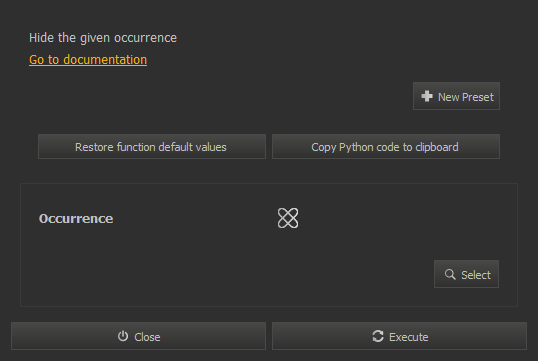Image resolution: width=538 pixels, height=361 pixels.
Task: Restore function default values
Action: 152,147
